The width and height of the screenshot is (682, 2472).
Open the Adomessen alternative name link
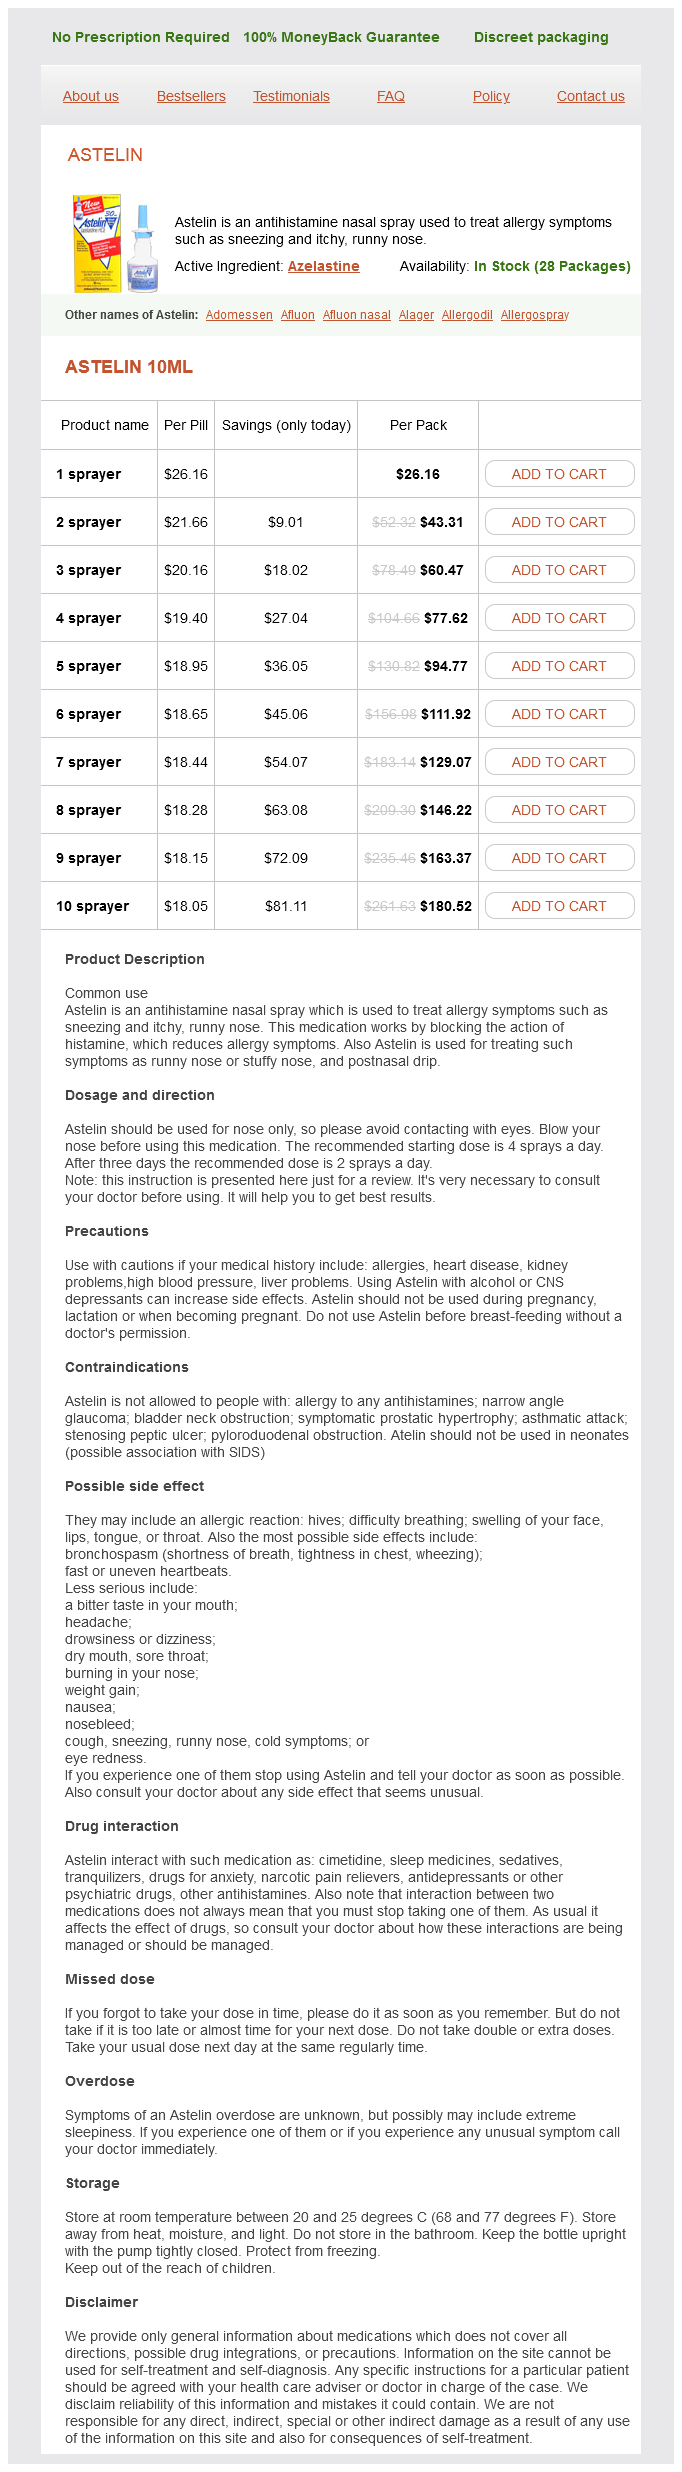point(239,315)
